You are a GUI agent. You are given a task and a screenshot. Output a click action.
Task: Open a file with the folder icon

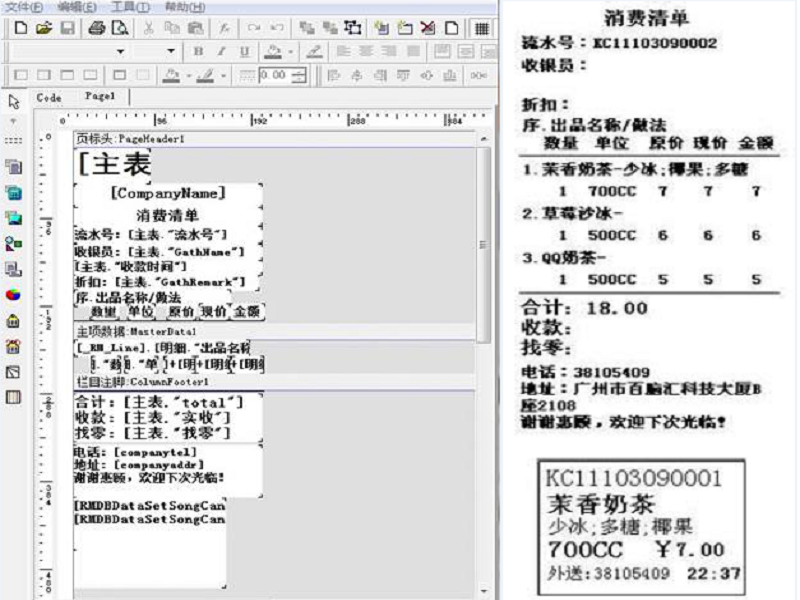point(42,28)
